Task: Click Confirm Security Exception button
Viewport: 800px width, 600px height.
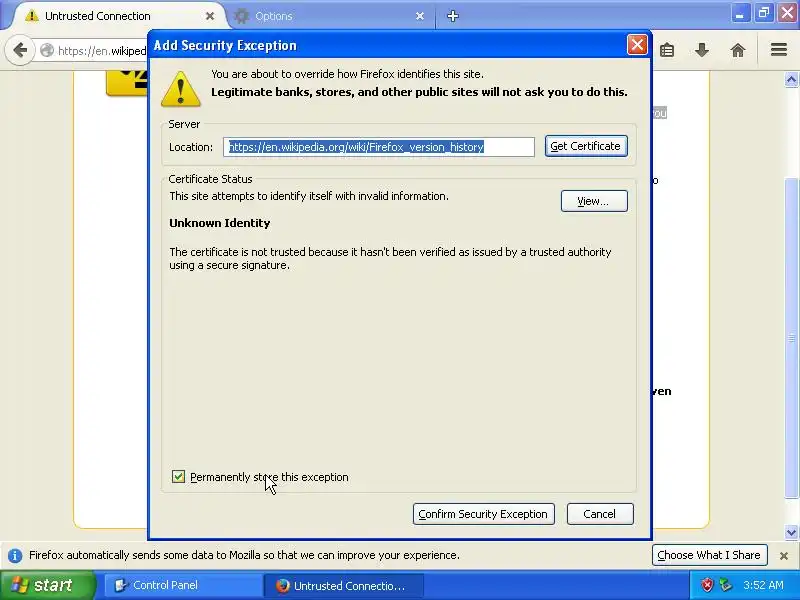Action: pos(483,514)
